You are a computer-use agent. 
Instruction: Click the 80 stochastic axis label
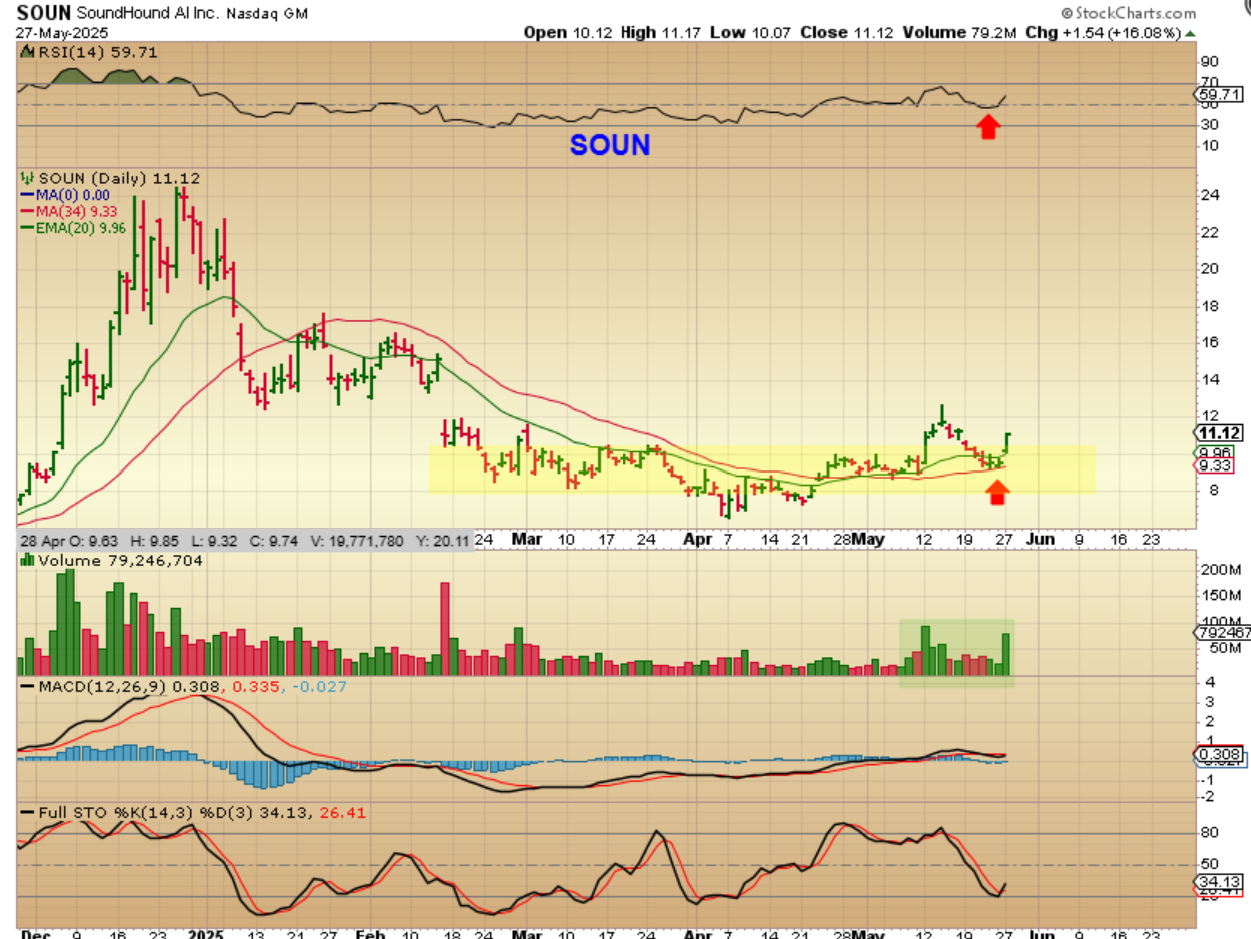tap(1209, 832)
